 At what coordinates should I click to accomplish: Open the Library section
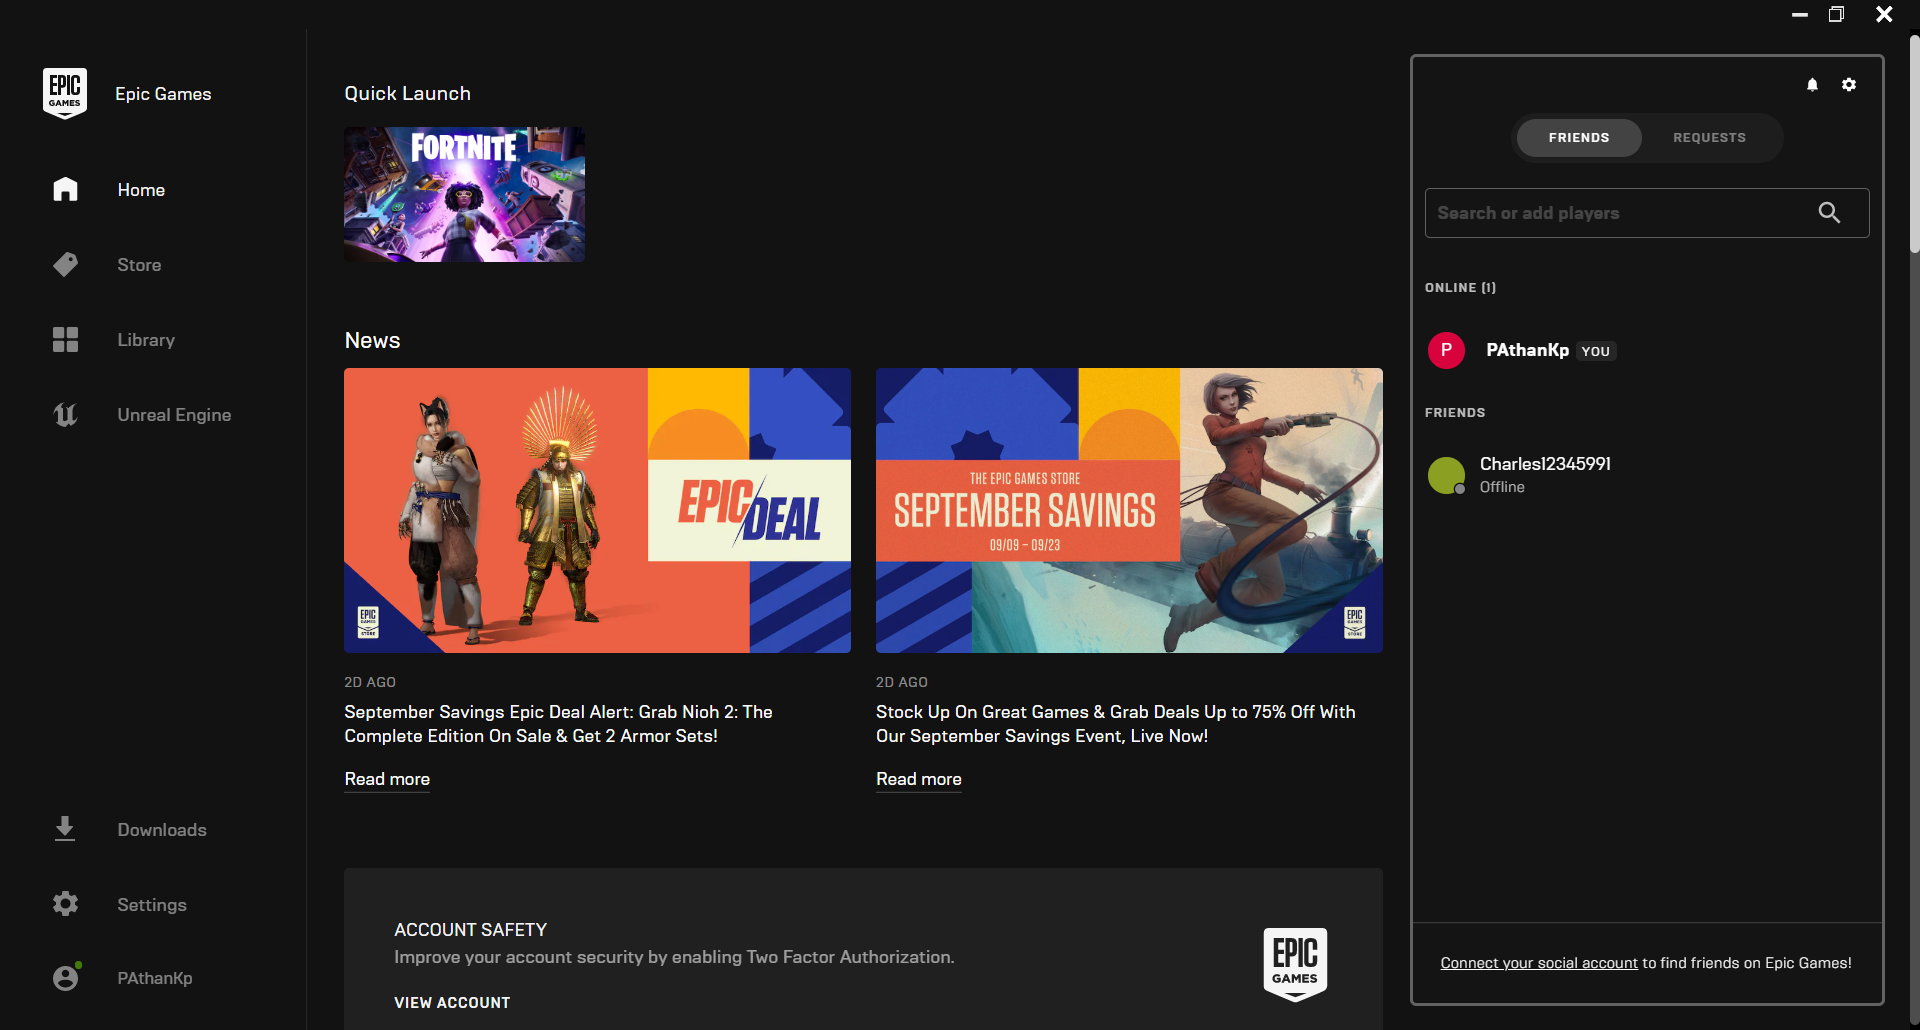click(x=64, y=339)
